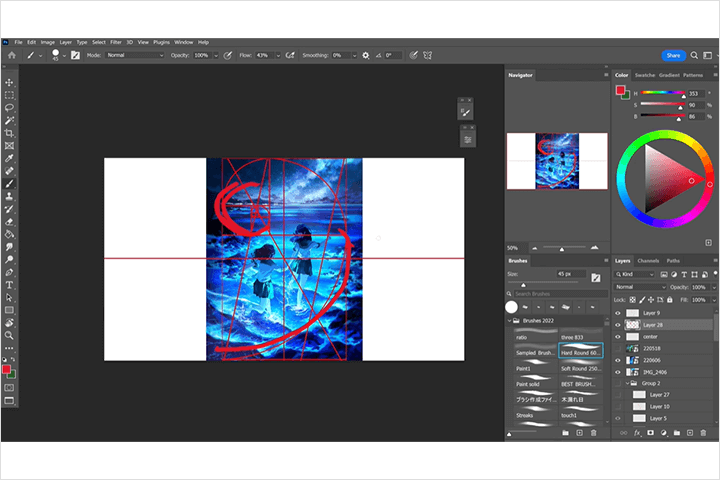The height and width of the screenshot is (480, 720).
Task: Hide Layer 9 with its eye icon
Action: (618, 313)
